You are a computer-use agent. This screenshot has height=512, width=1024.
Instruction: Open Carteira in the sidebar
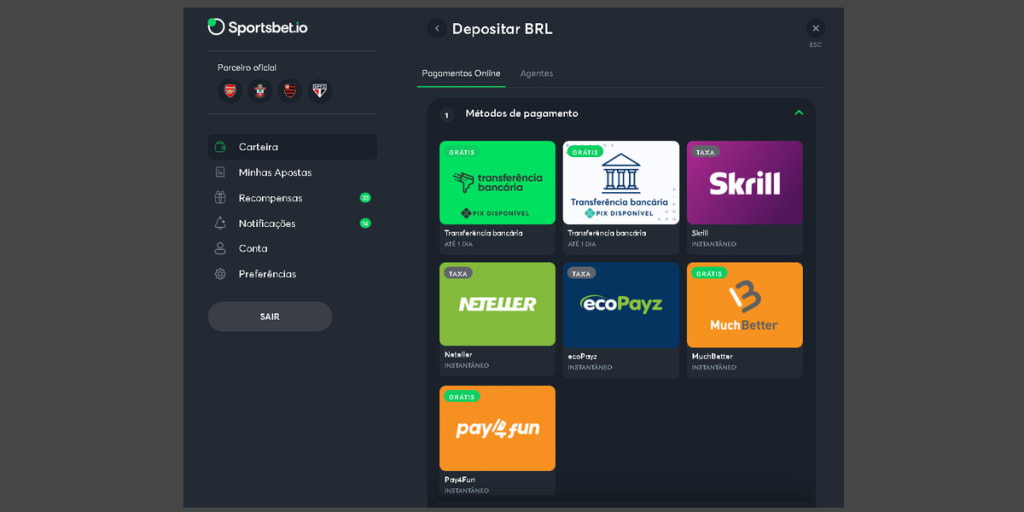coord(292,147)
